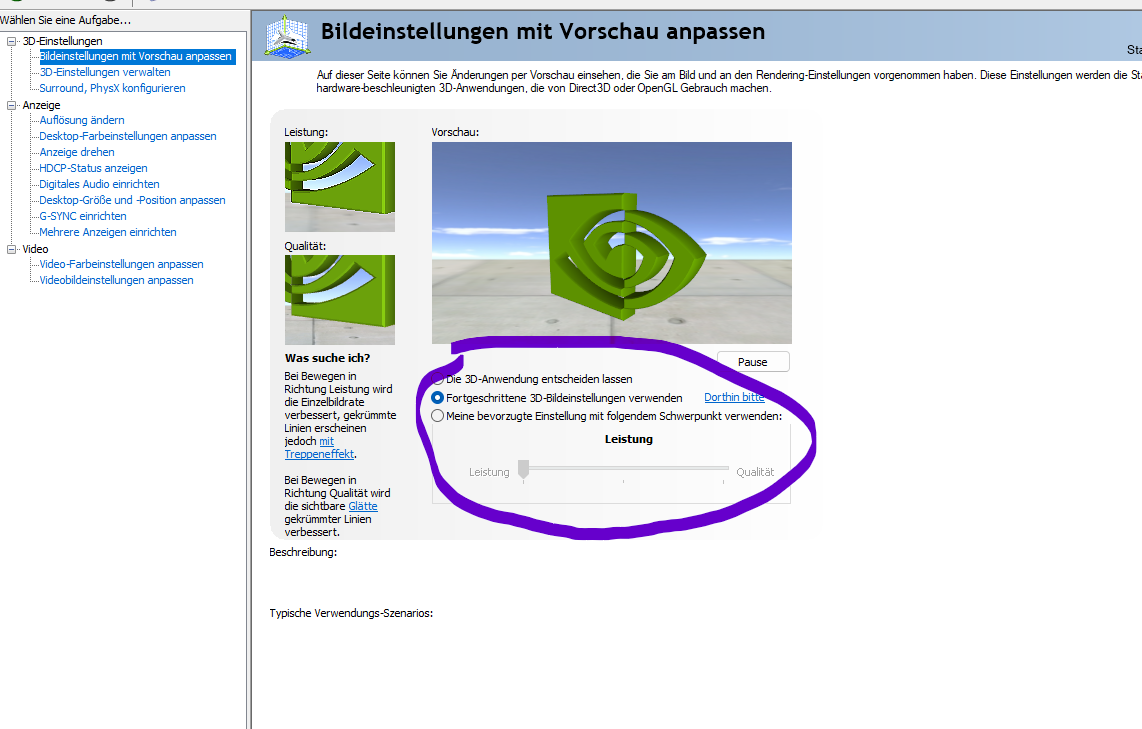
Task: Click the Leistung preview thumbnail
Action: pyautogui.click(x=339, y=187)
